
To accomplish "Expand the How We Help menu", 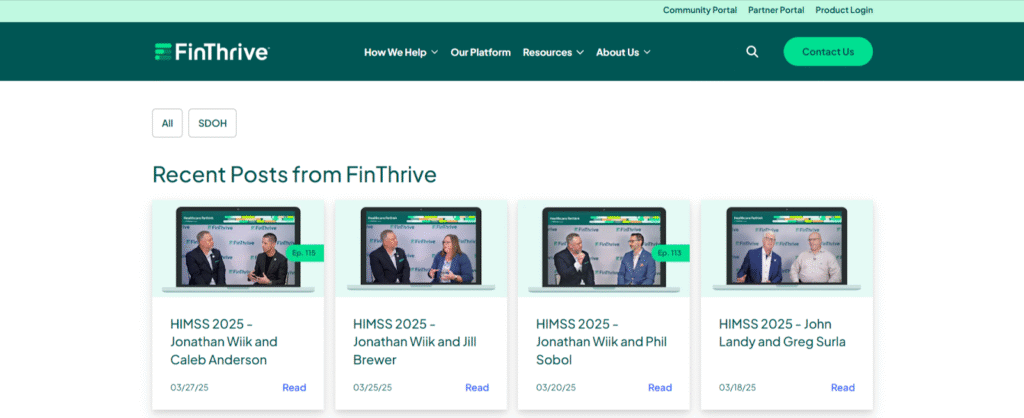I will tap(400, 52).
